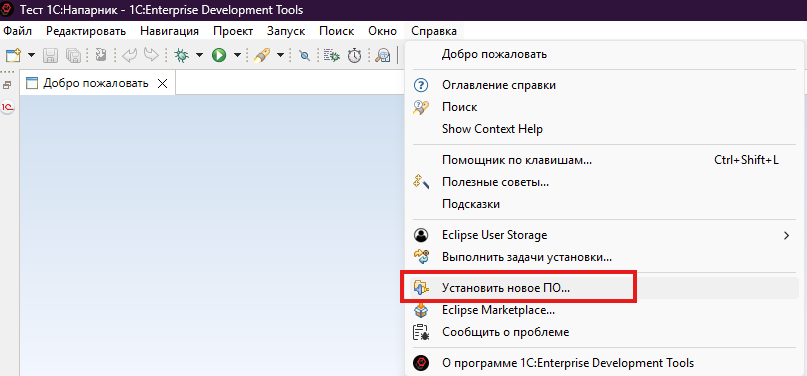807x376 pixels.
Task: Expand the Debug configurations dropdown arrow
Action: (x=199, y=55)
